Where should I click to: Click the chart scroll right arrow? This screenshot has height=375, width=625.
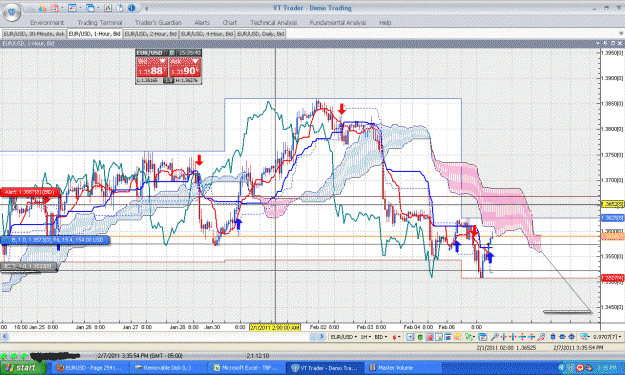(322, 337)
